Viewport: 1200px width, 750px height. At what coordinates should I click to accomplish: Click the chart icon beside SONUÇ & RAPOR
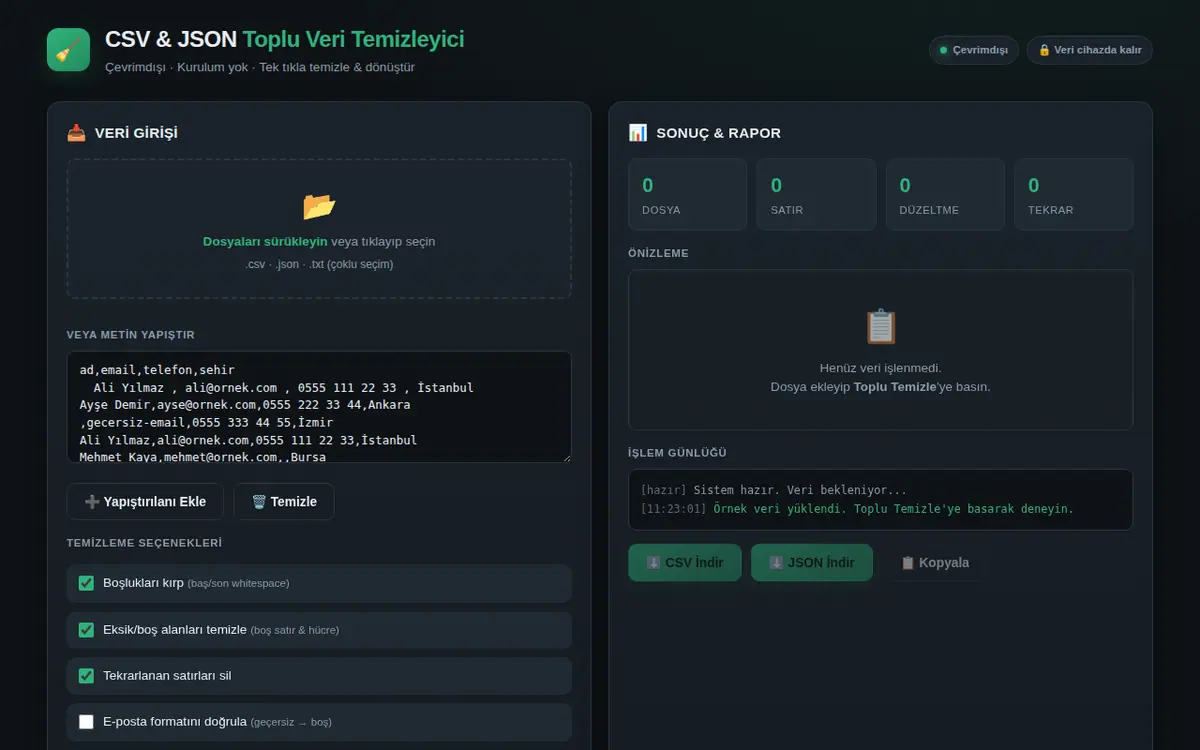click(x=638, y=133)
